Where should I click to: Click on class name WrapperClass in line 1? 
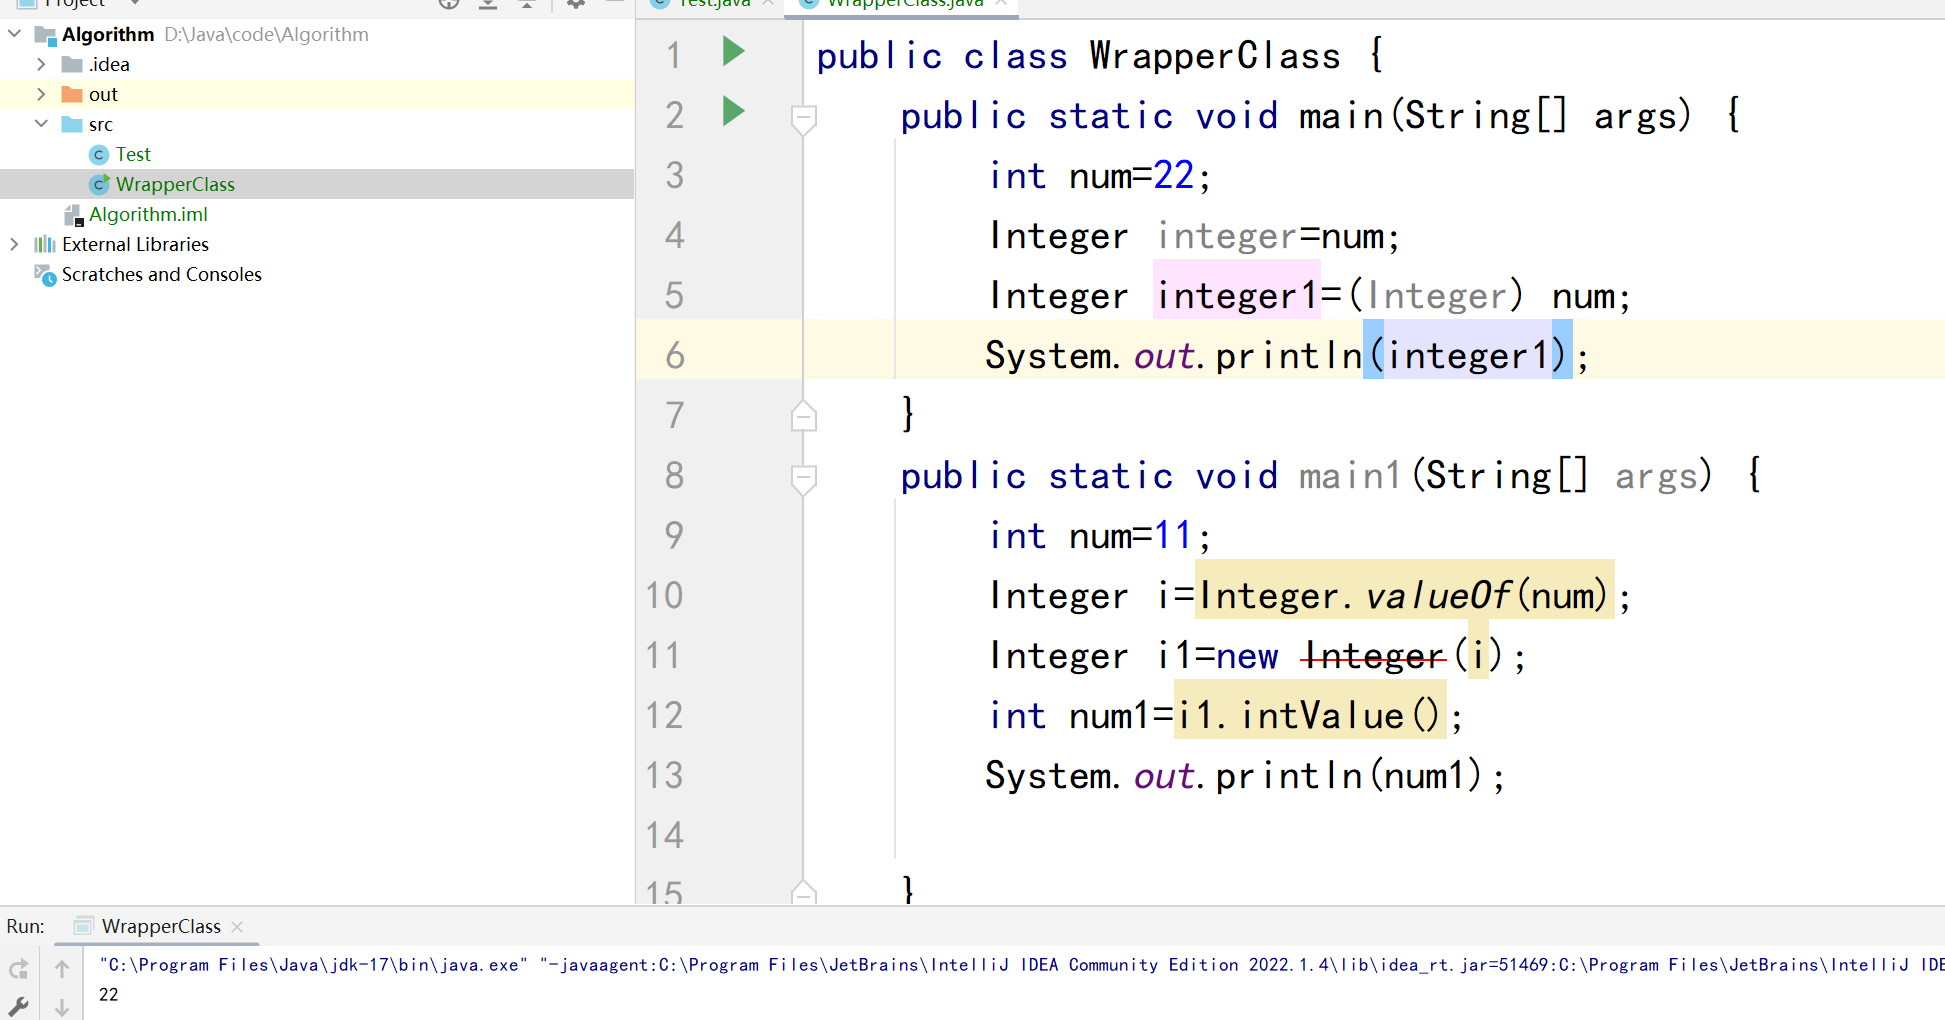(x=1214, y=56)
